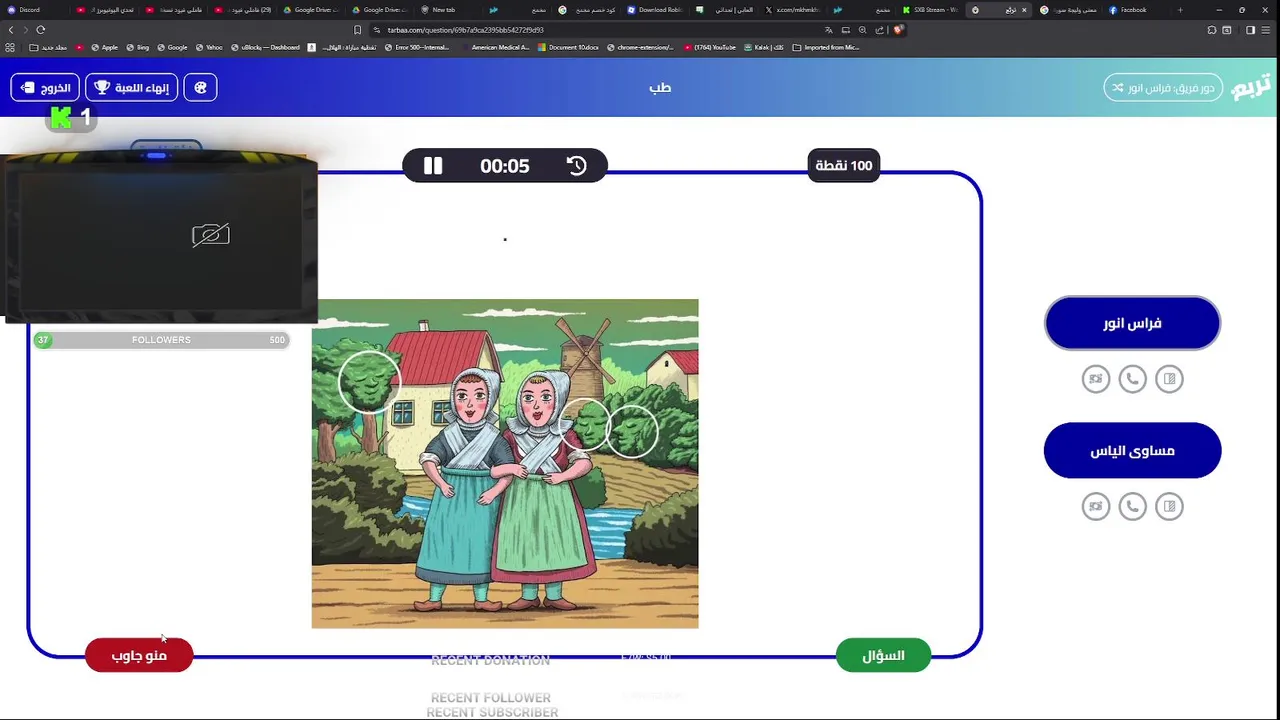Click the 100 نقطة points badge
This screenshot has width=1280, height=720.
click(x=844, y=165)
